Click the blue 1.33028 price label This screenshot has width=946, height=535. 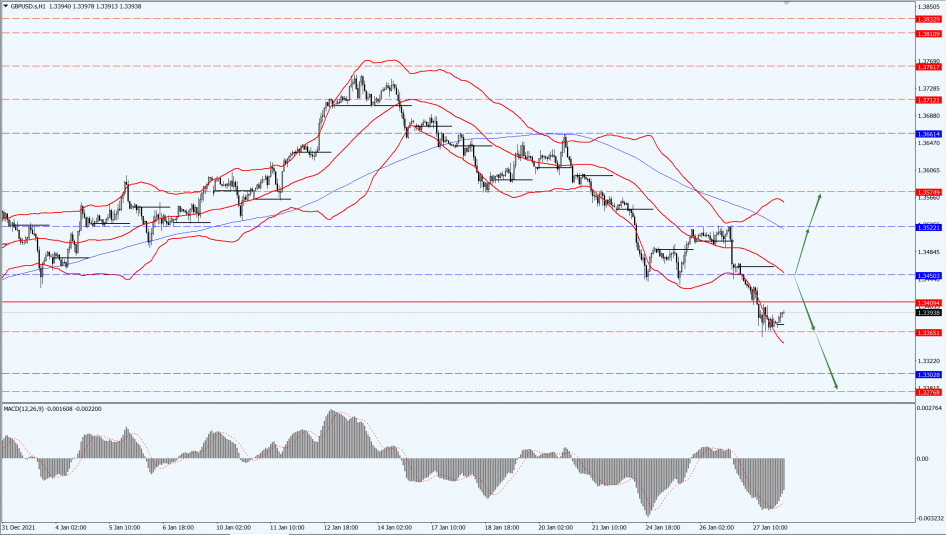point(928,374)
